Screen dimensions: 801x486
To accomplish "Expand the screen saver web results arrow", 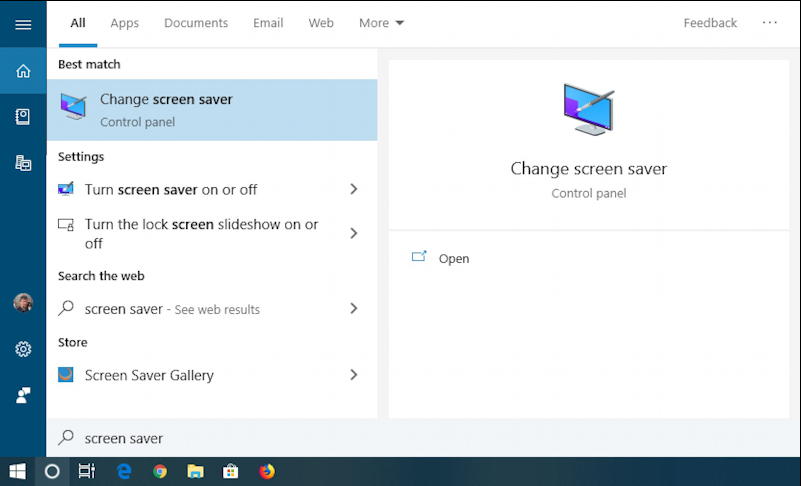I will 353,309.
